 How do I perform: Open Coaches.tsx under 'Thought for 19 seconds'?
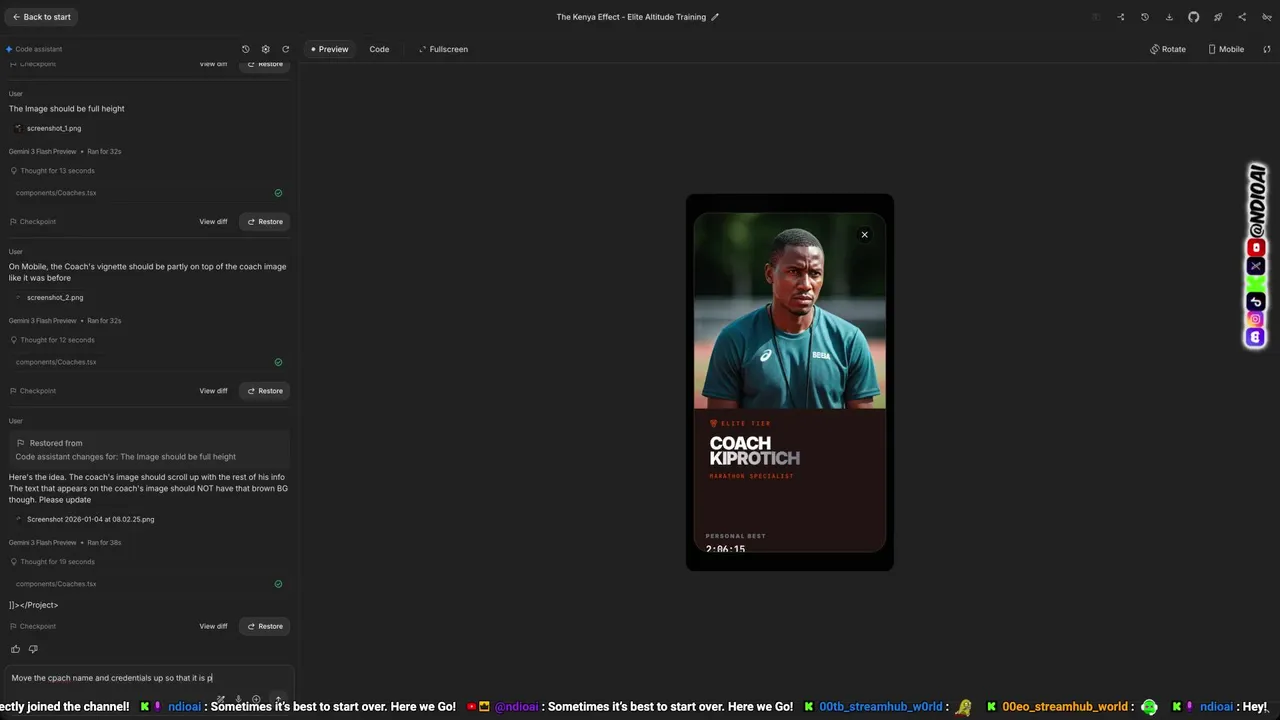click(56, 584)
